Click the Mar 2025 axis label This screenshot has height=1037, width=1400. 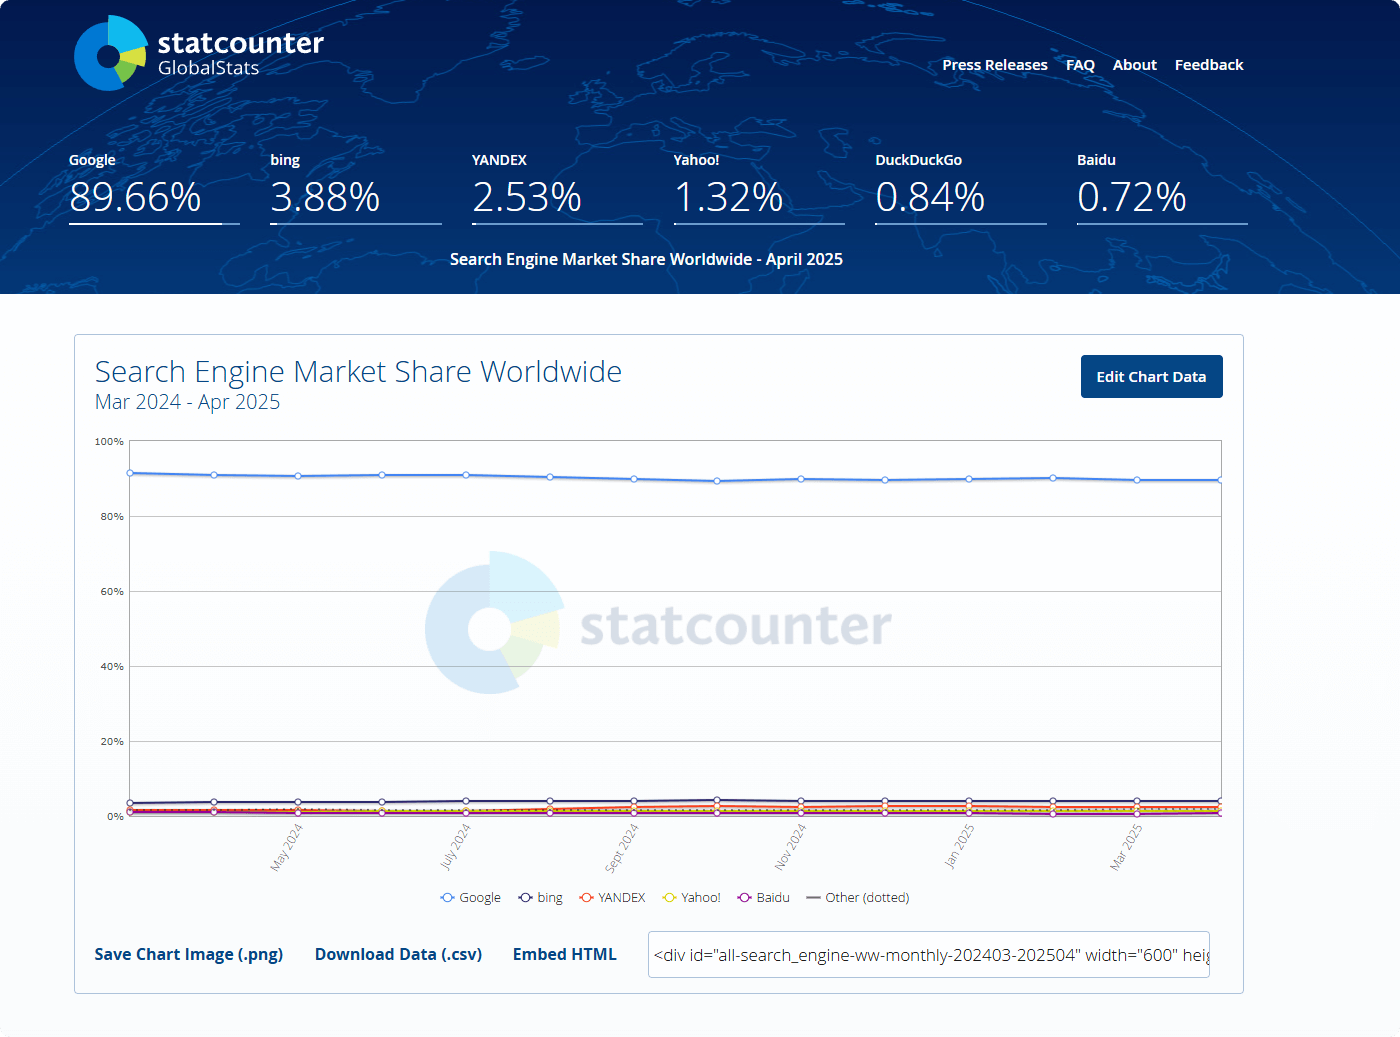(x=1126, y=847)
